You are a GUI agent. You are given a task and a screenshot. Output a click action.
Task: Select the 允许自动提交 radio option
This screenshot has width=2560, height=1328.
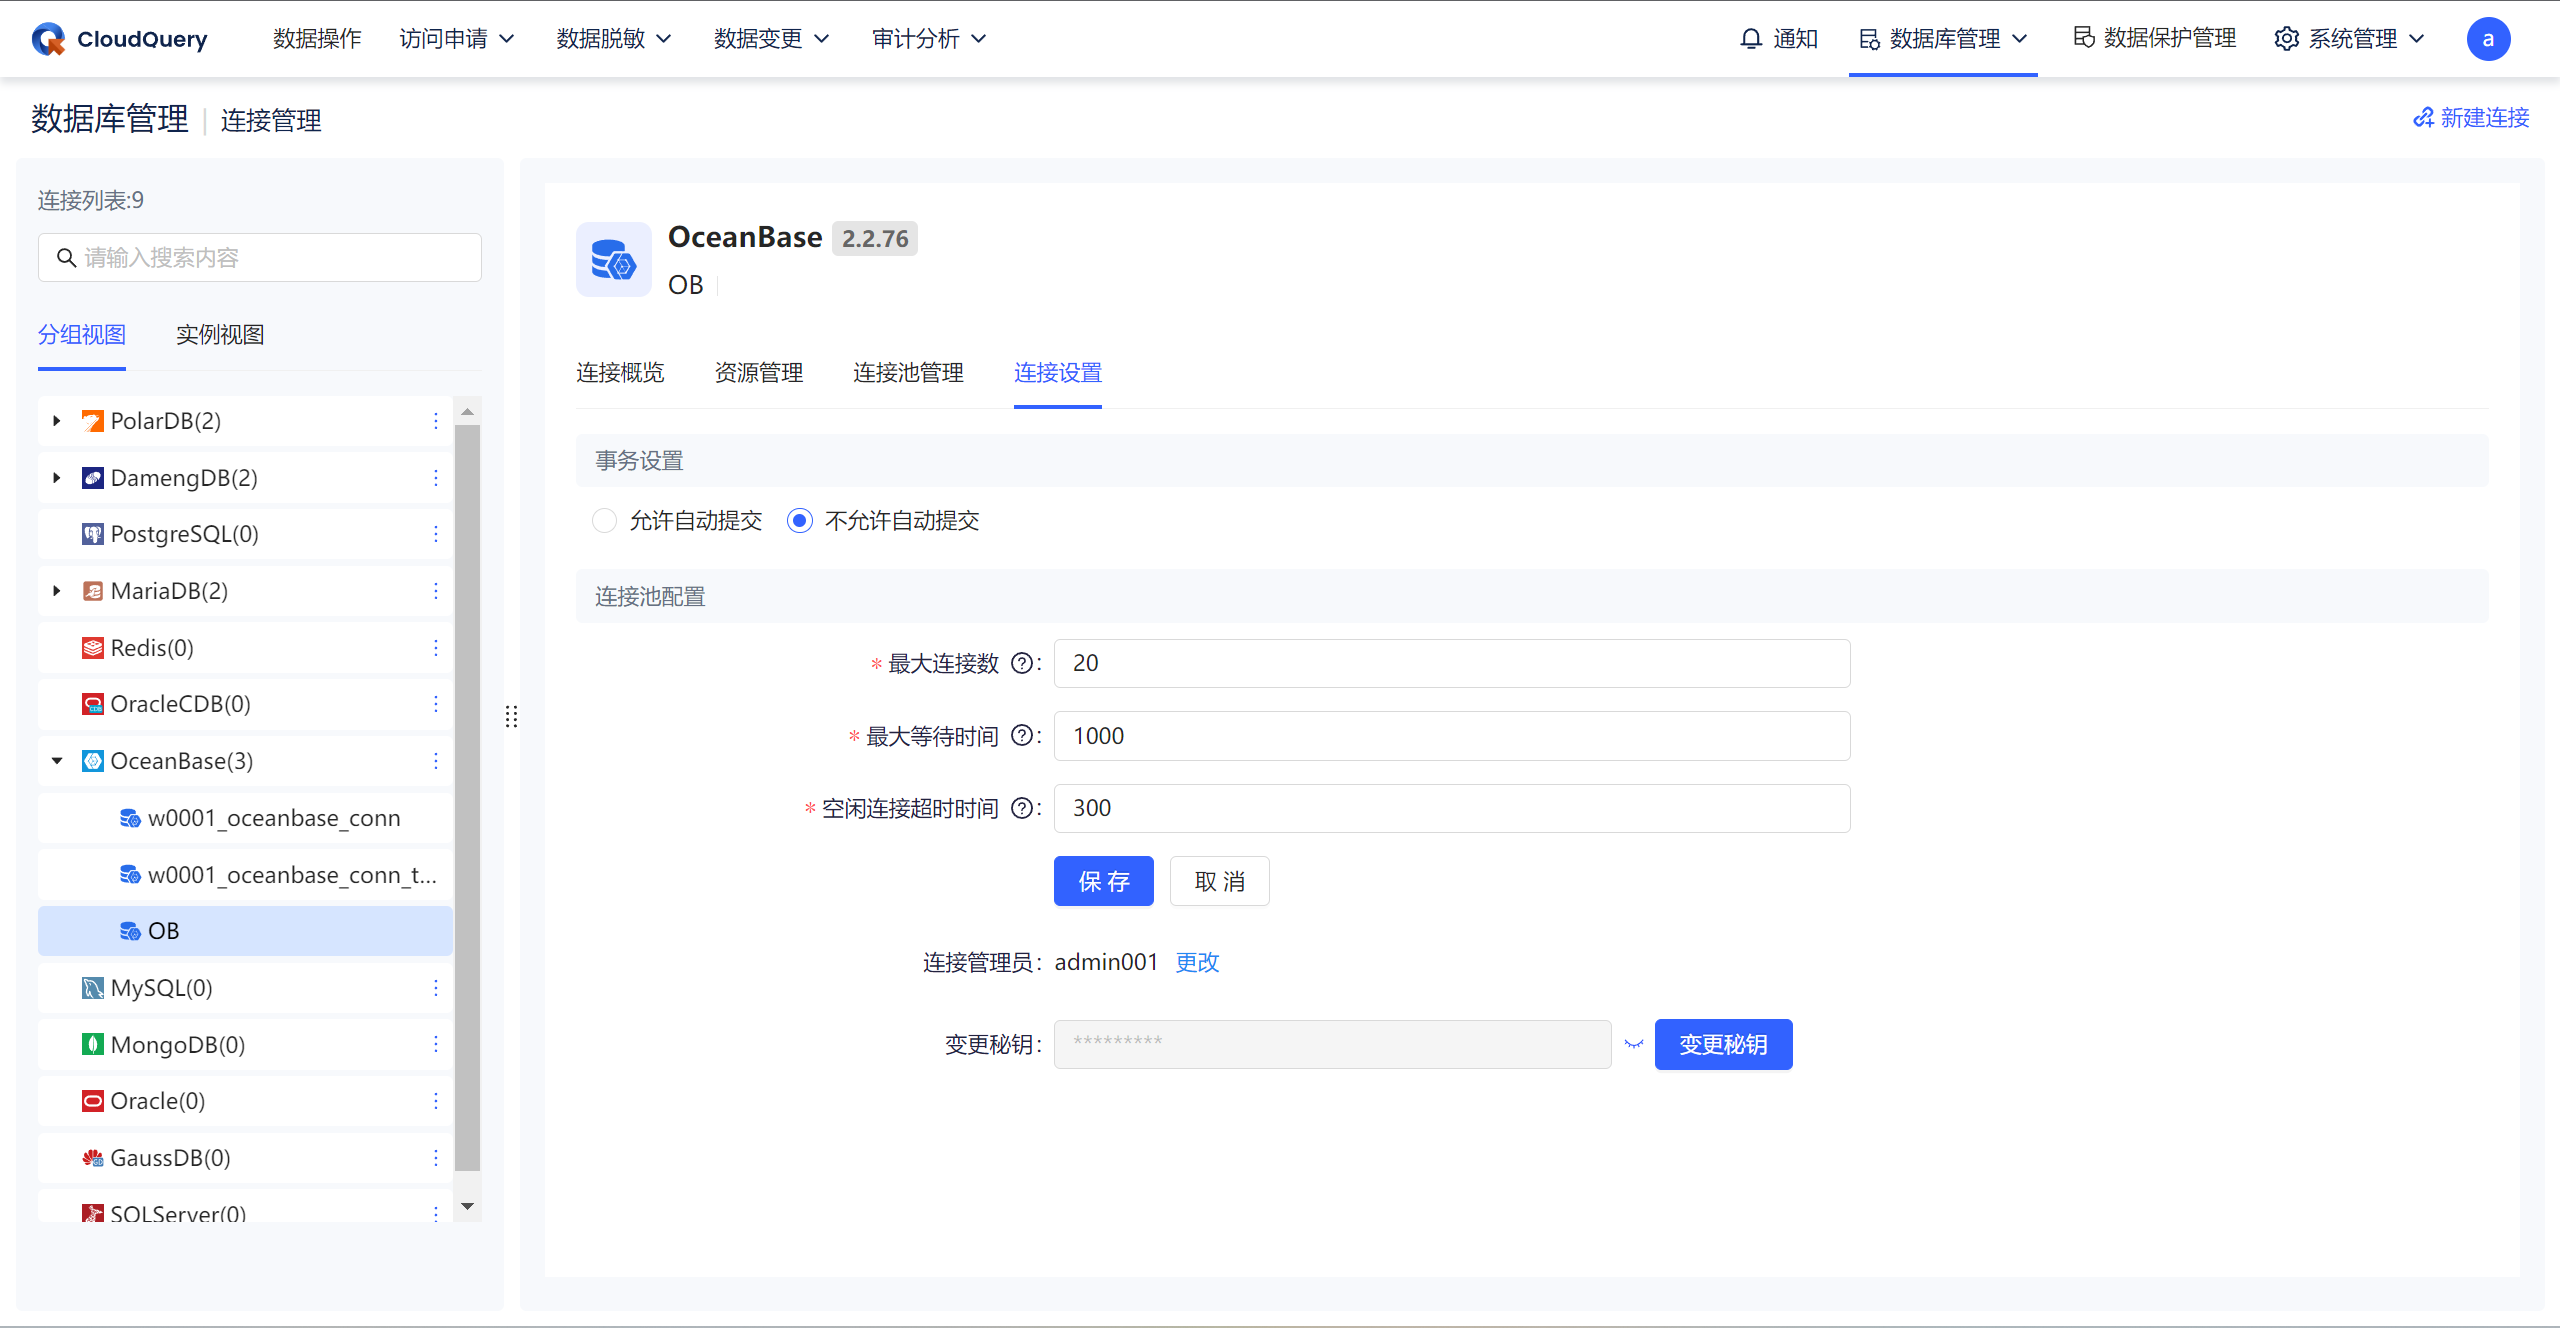click(x=604, y=521)
